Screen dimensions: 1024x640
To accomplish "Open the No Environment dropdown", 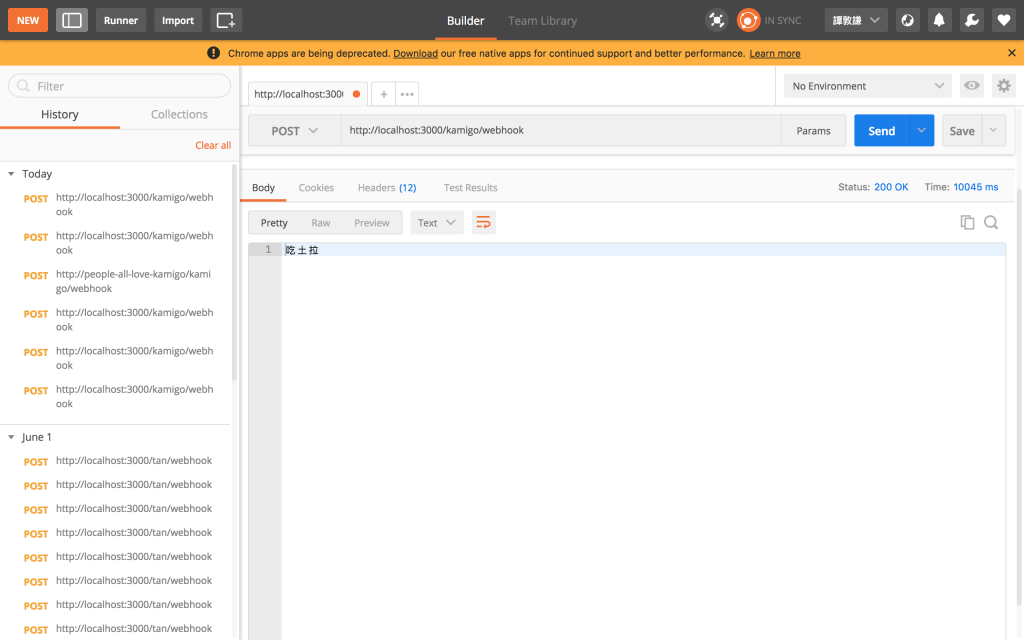I will [867, 86].
